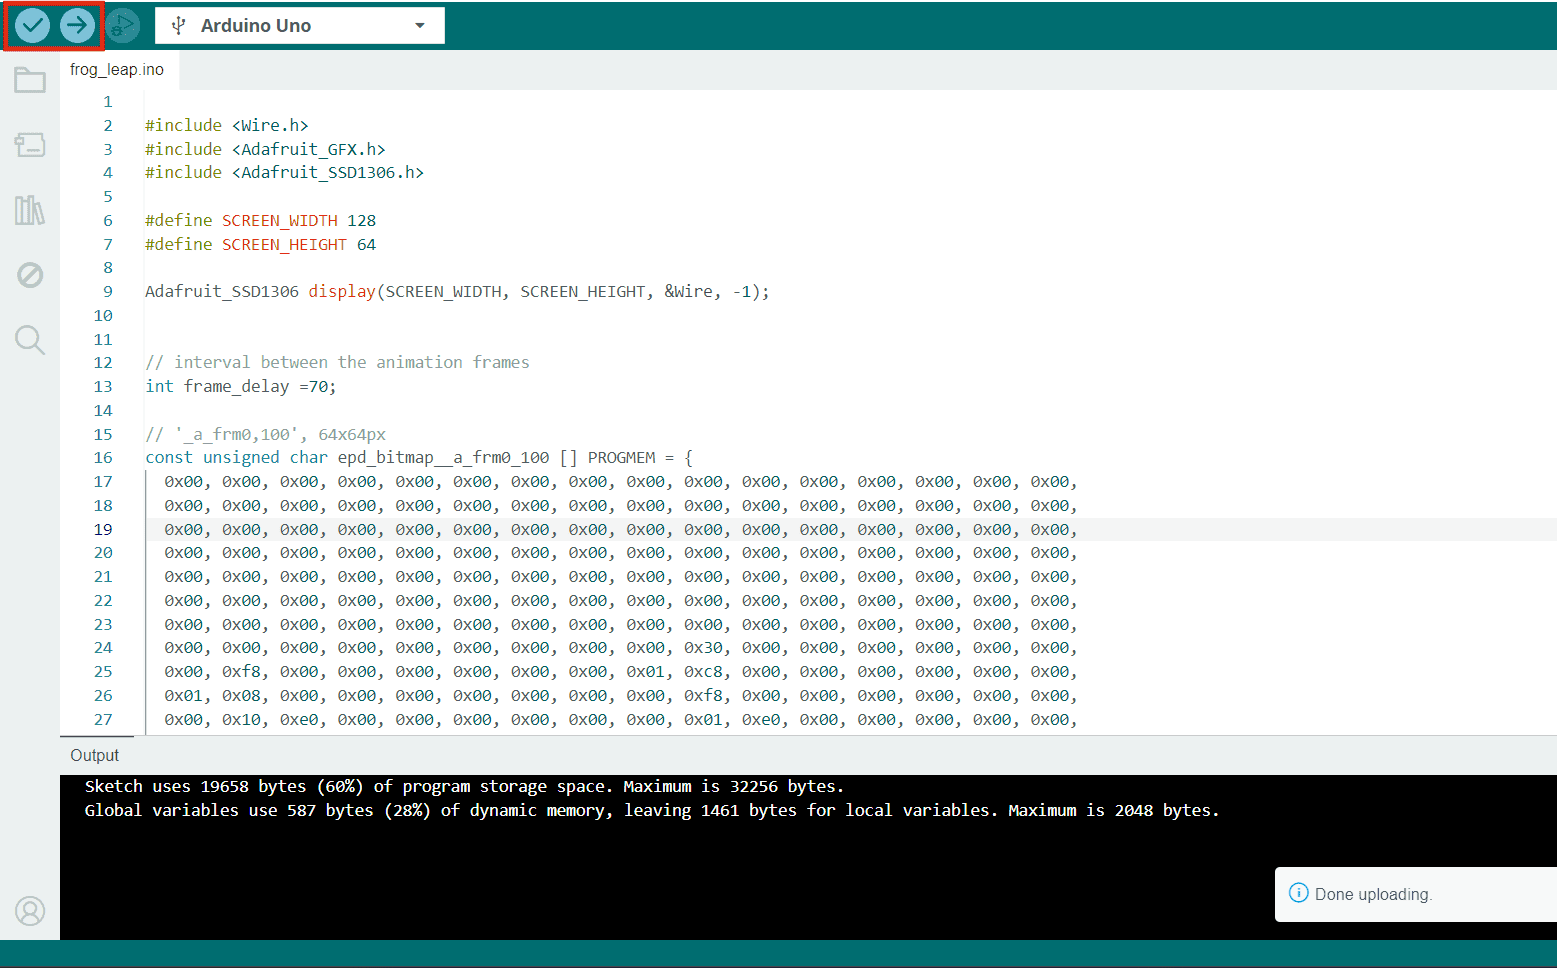Open the Boards Manager sidebar panel
1557x968 pixels.
30,145
